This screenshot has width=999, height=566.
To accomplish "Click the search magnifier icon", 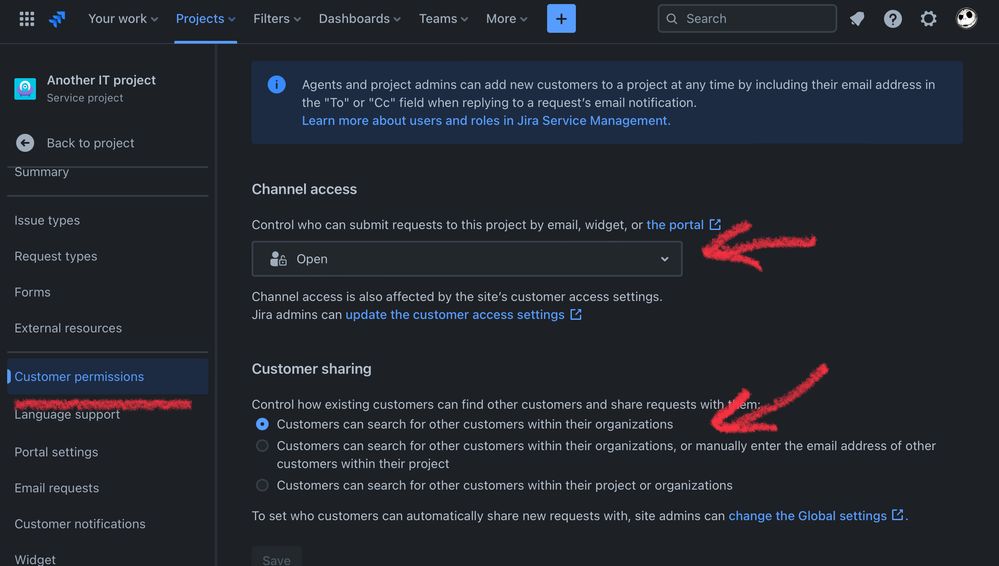I will (x=672, y=18).
